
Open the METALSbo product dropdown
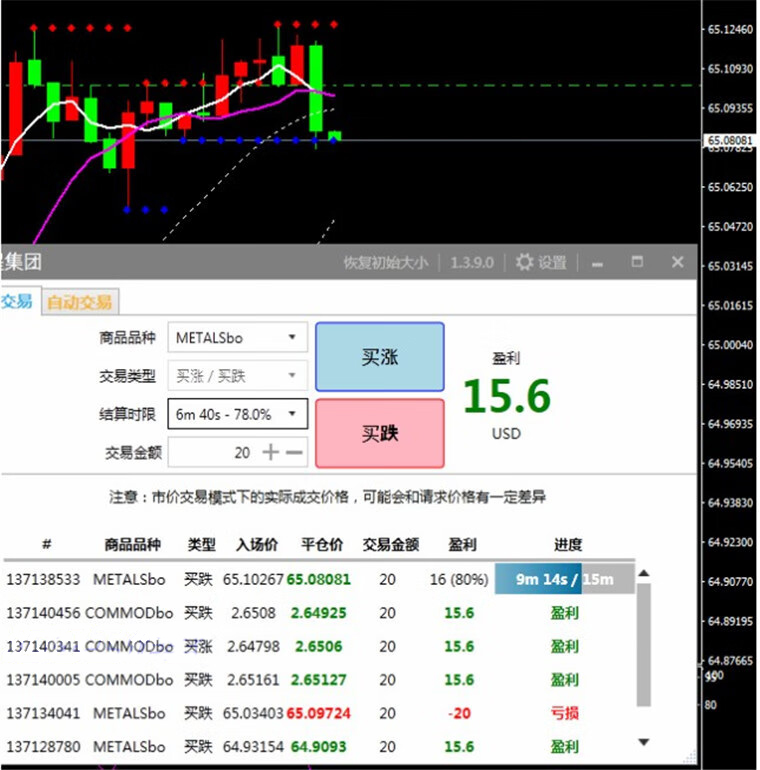[238, 337]
